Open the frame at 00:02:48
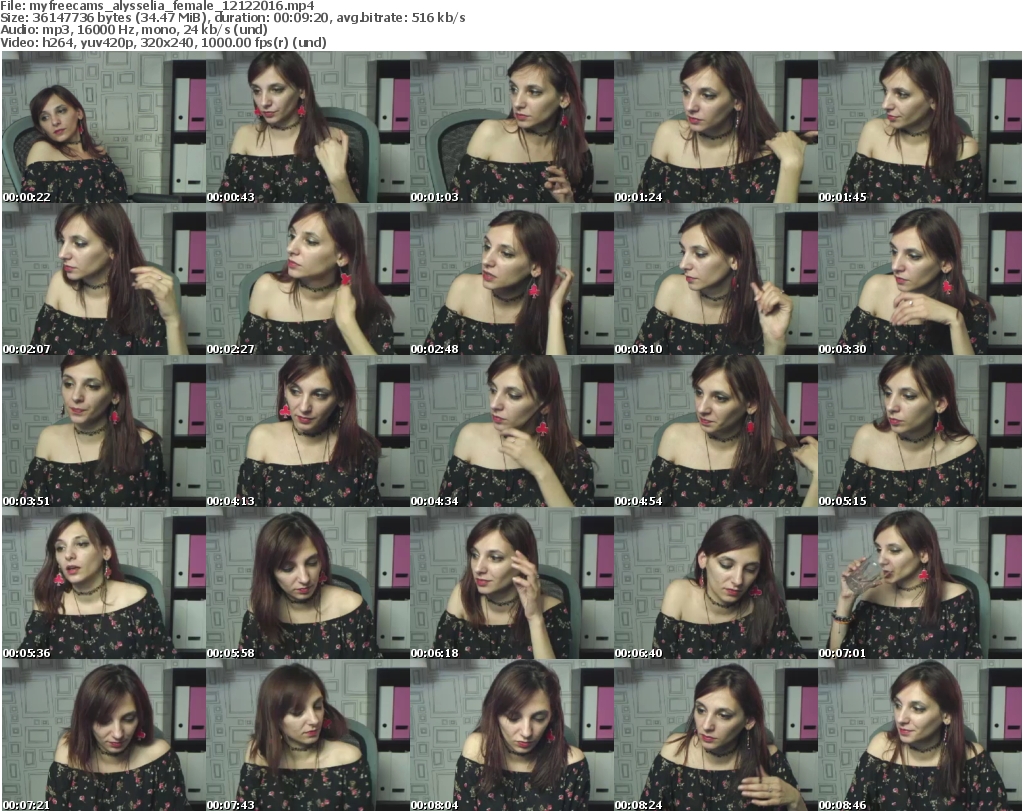Image resolution: width=1024 pixels, height=811 pixels. 512,279
